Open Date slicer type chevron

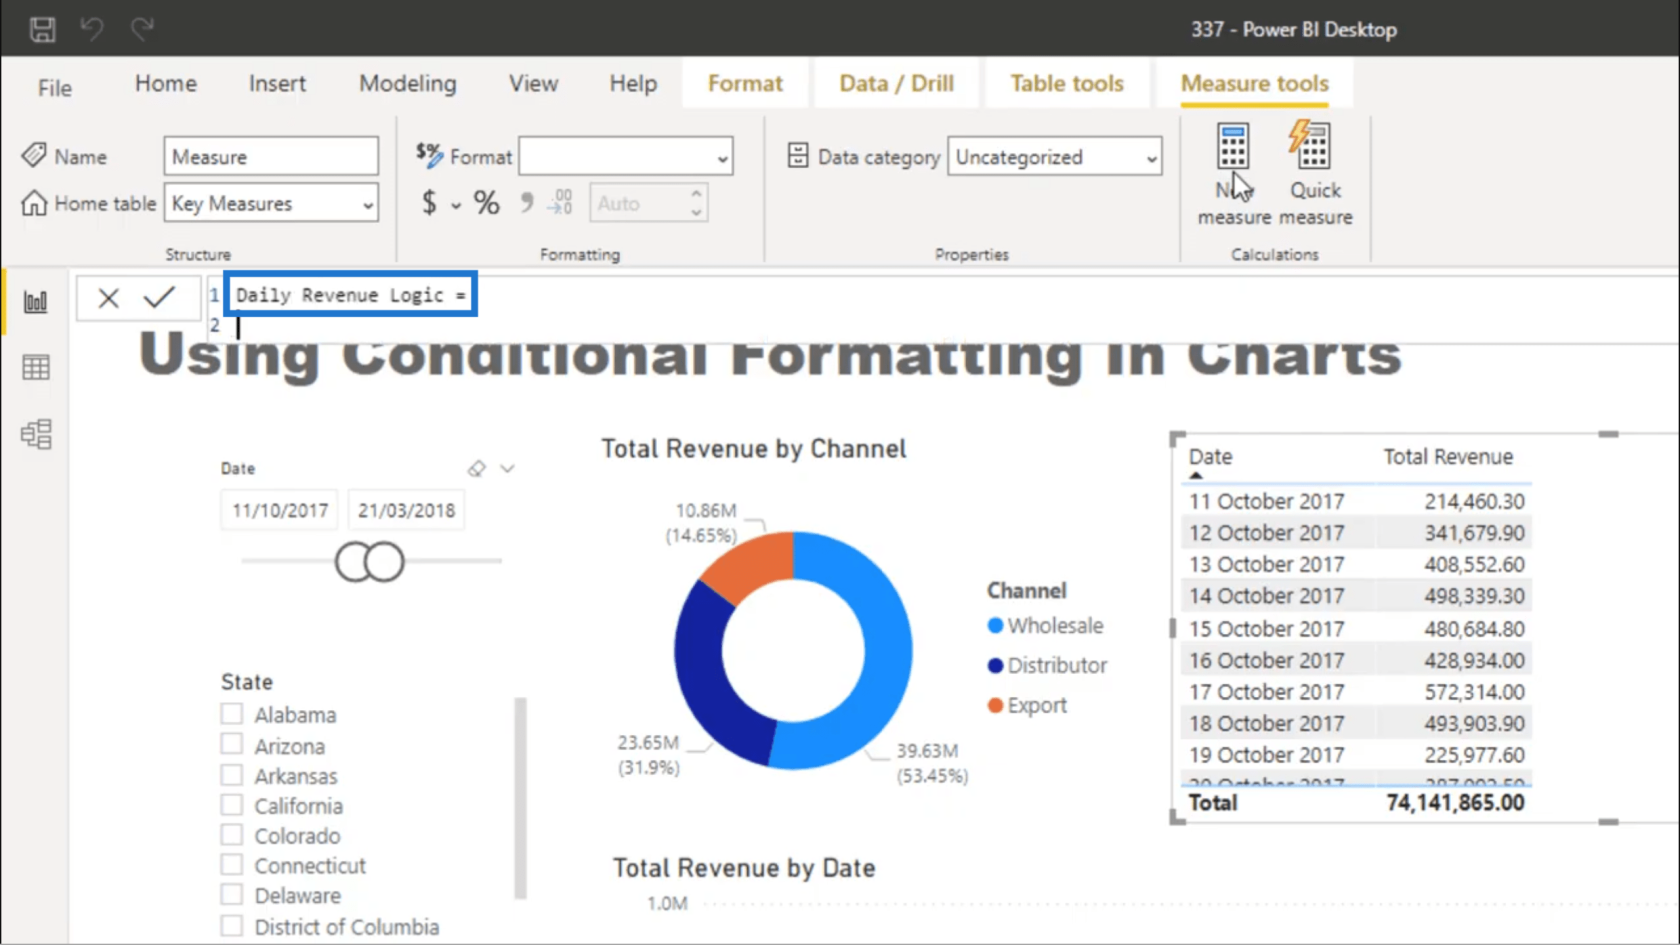point(508,469)
